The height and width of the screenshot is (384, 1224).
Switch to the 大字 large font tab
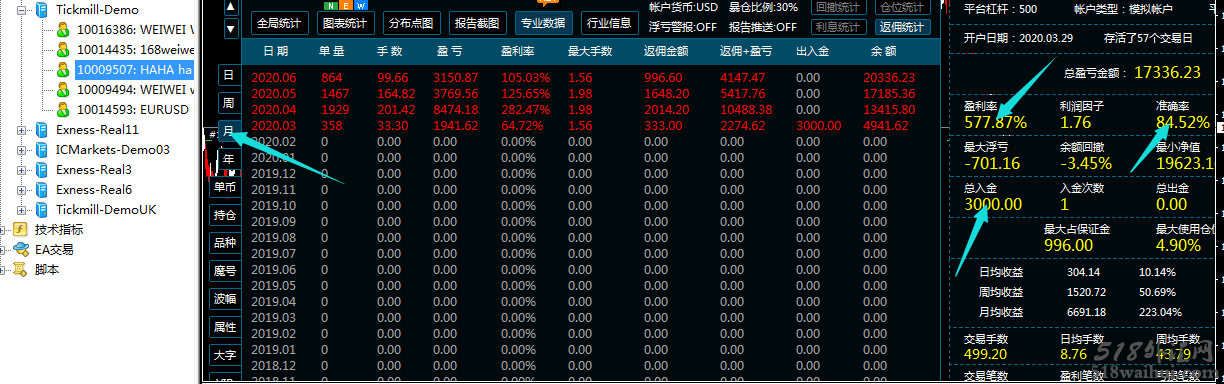[225, 355]
